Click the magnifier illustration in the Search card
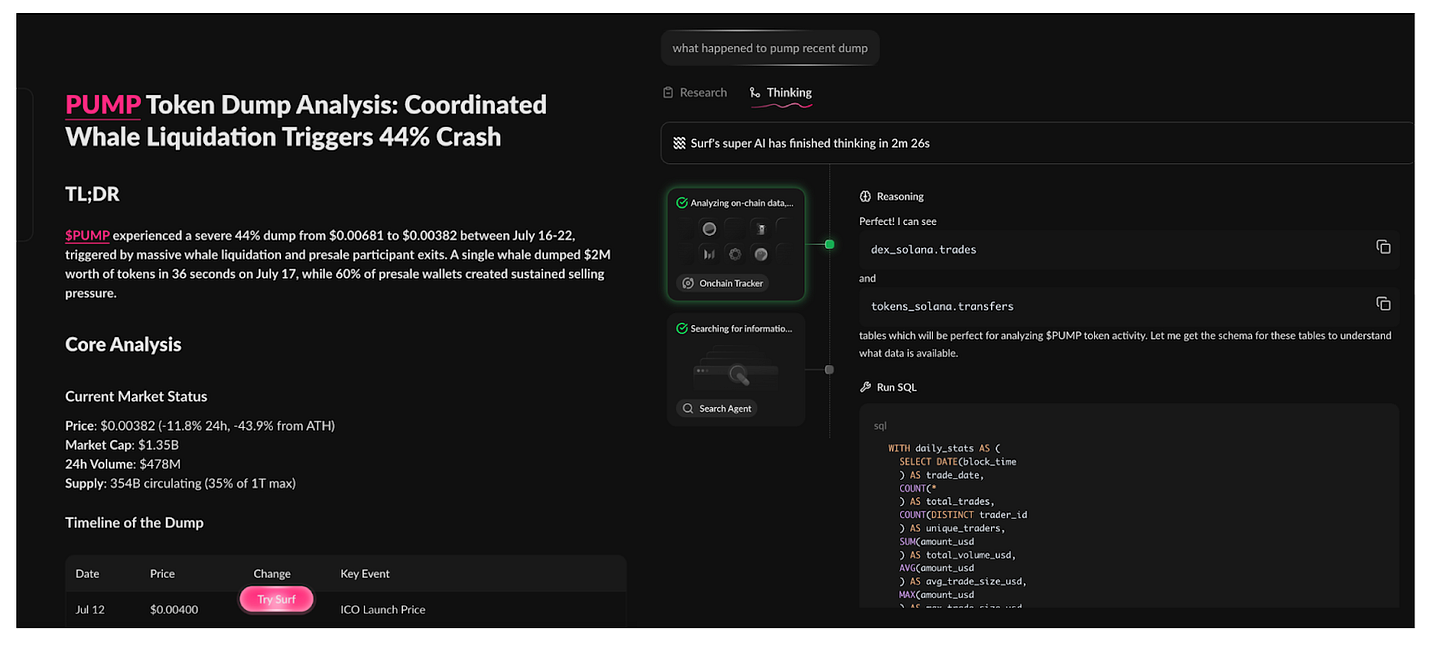 coord(738,376)
